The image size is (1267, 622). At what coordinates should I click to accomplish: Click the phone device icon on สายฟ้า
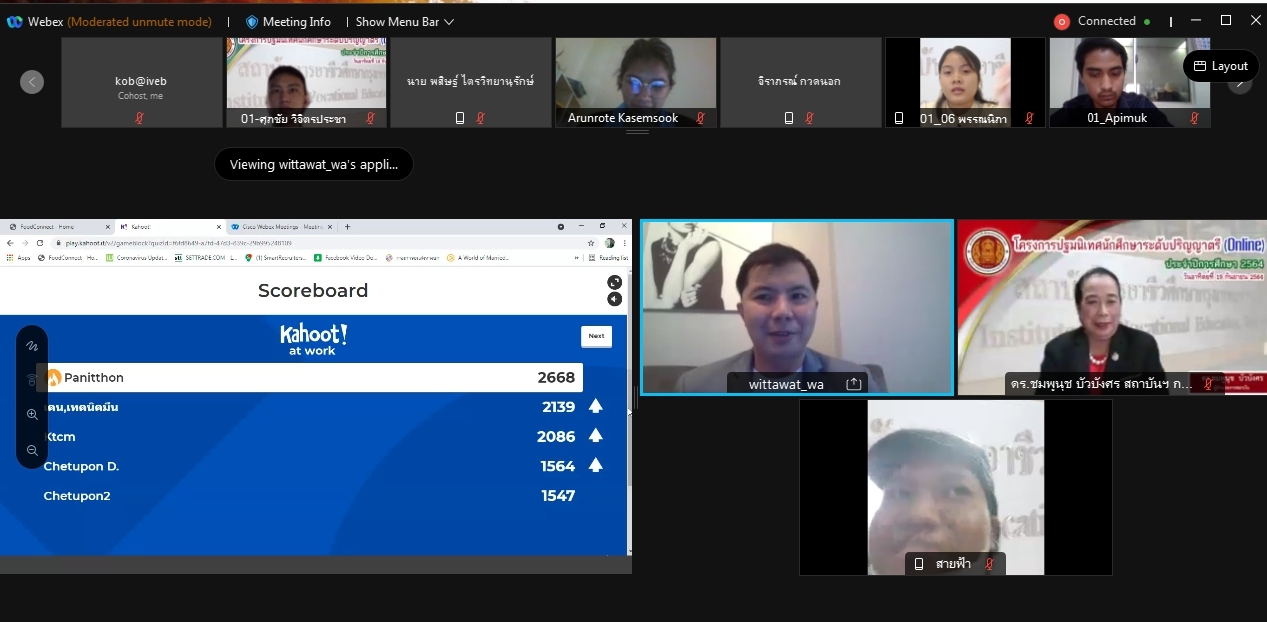pos(919,564)
